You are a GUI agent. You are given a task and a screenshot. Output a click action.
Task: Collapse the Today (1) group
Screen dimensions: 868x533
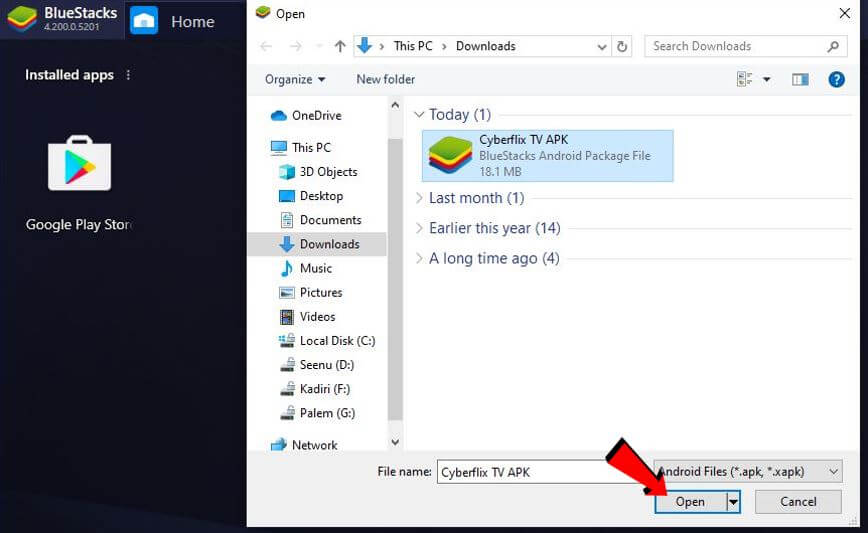coord(419,115)
